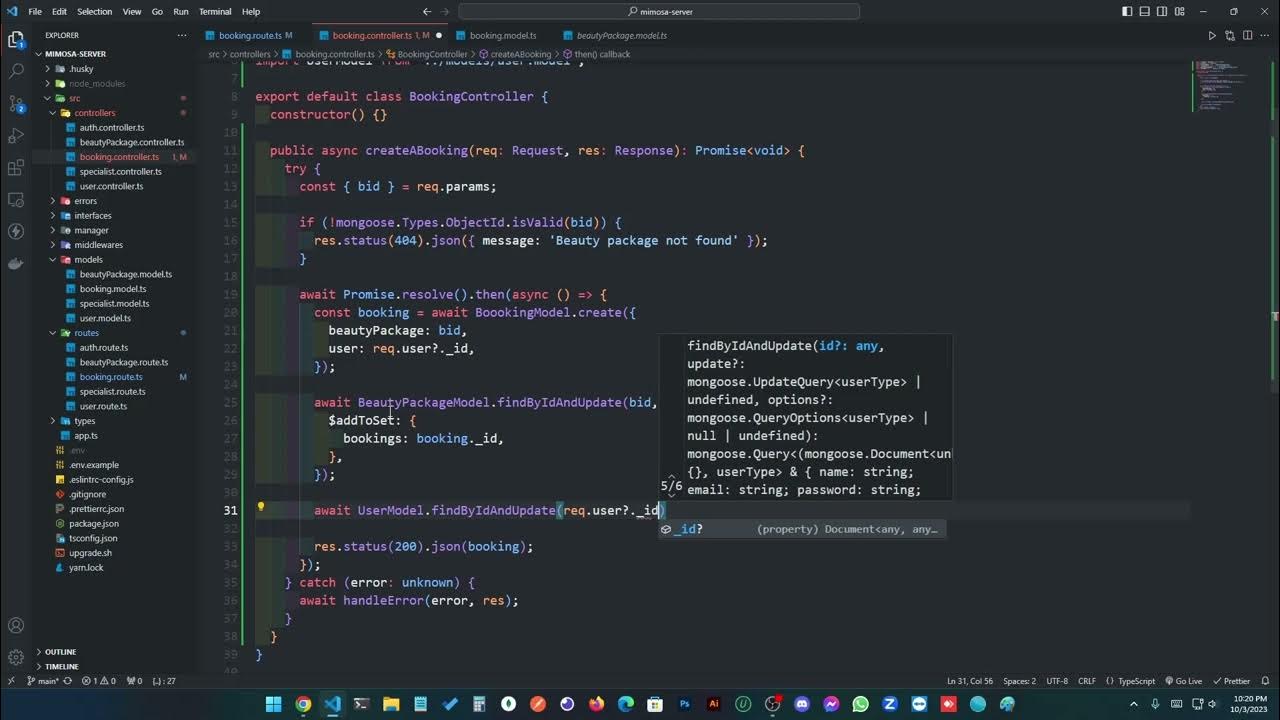Open the Accounts menu icon
The width and height of the screenshot is (1280, 720).
pyautogui.click(x=16, y=626)
